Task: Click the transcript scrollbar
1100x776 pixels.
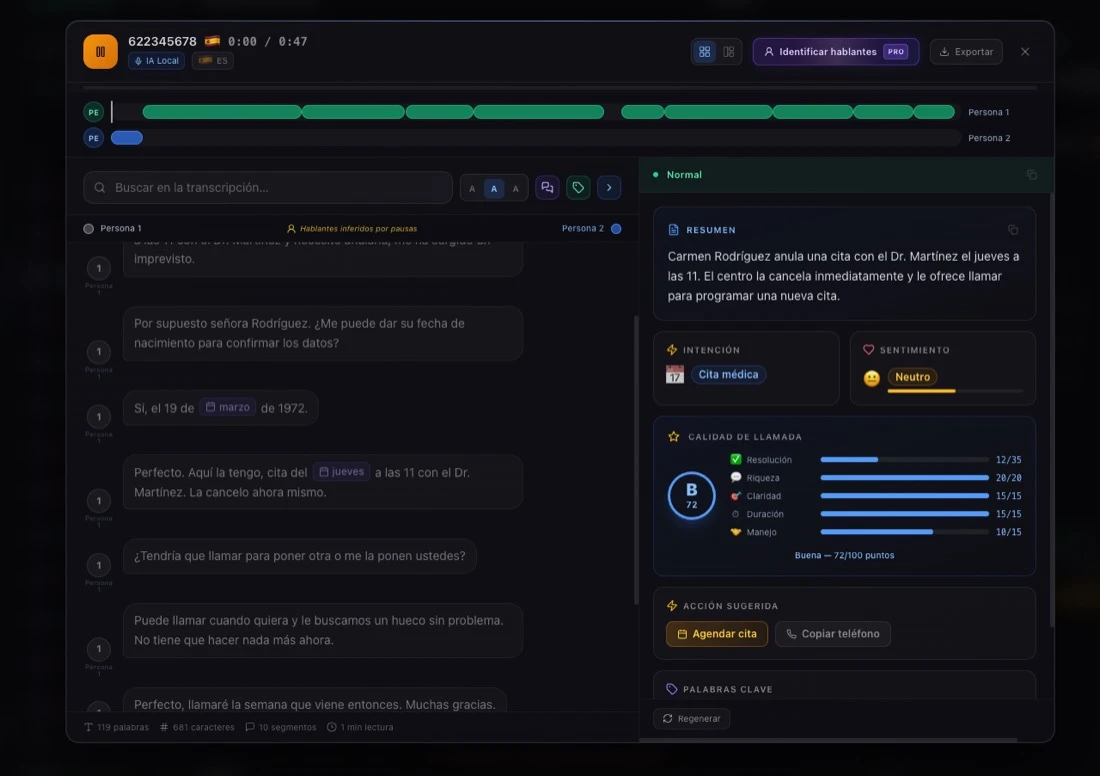Action: click(x=636, y=460)
